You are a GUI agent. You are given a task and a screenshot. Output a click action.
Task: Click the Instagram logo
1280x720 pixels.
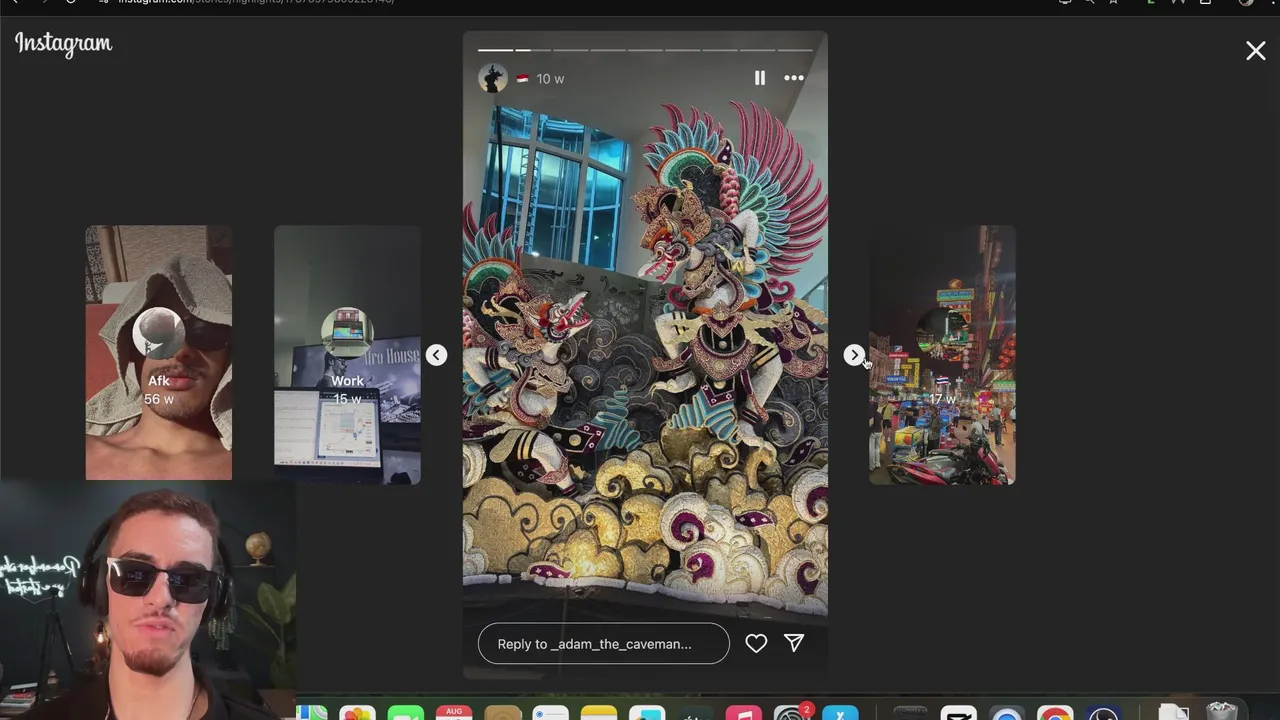[x=63, y=44]
